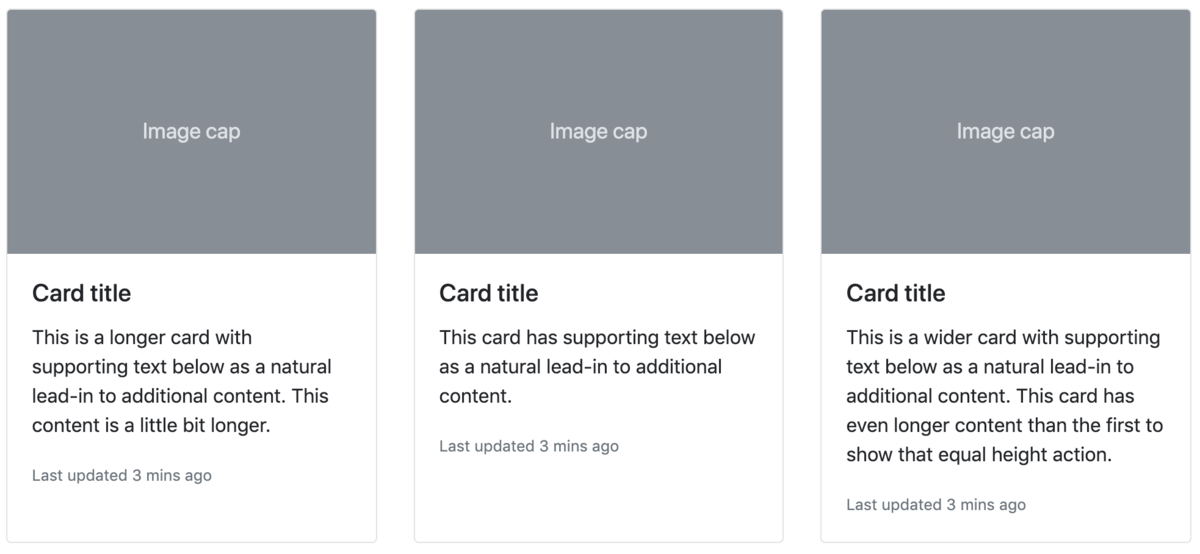Click 'This is a wider card with supporting'

point(1003,337)
